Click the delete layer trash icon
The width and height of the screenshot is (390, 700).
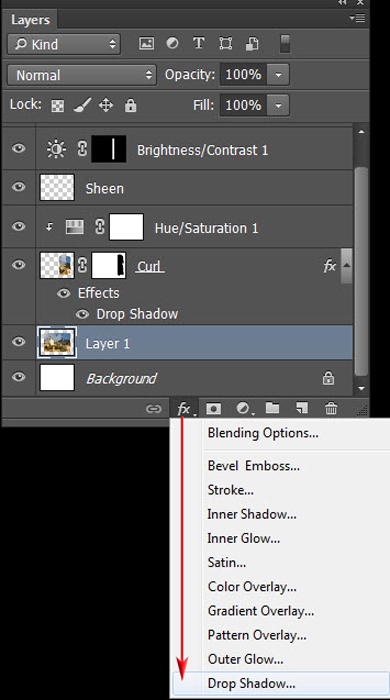pyautogui.click(x=331, y=408)
